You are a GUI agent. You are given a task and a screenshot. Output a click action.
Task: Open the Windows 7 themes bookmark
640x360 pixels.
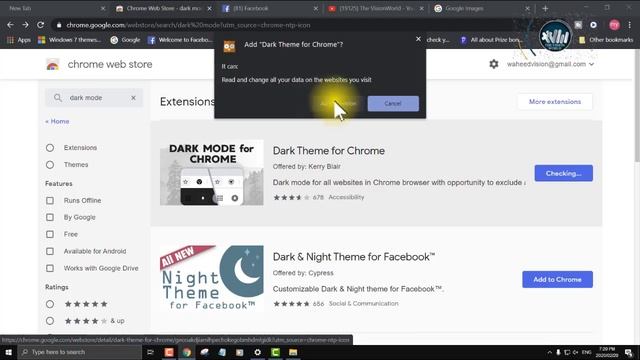(x=69, y=40)
